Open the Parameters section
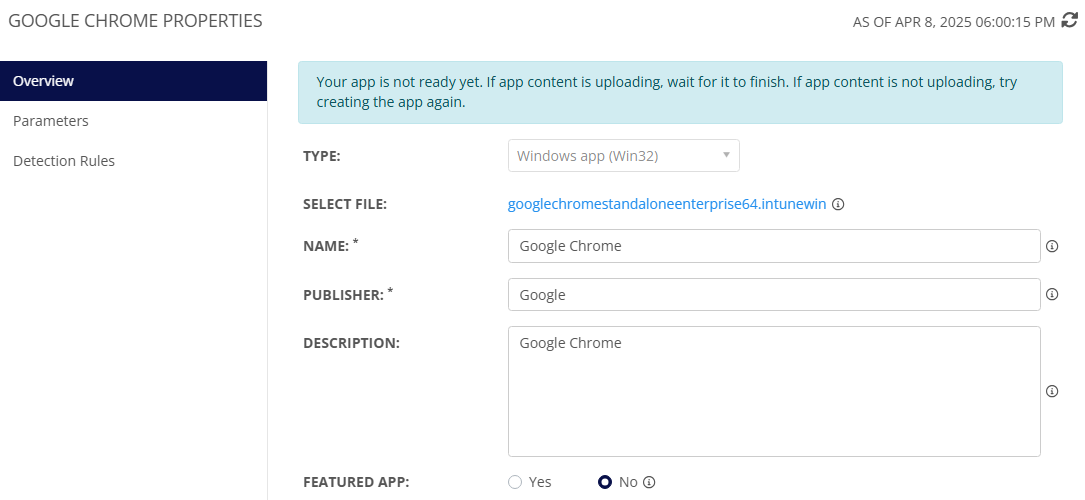1085x500 pixels. (51, 121)
